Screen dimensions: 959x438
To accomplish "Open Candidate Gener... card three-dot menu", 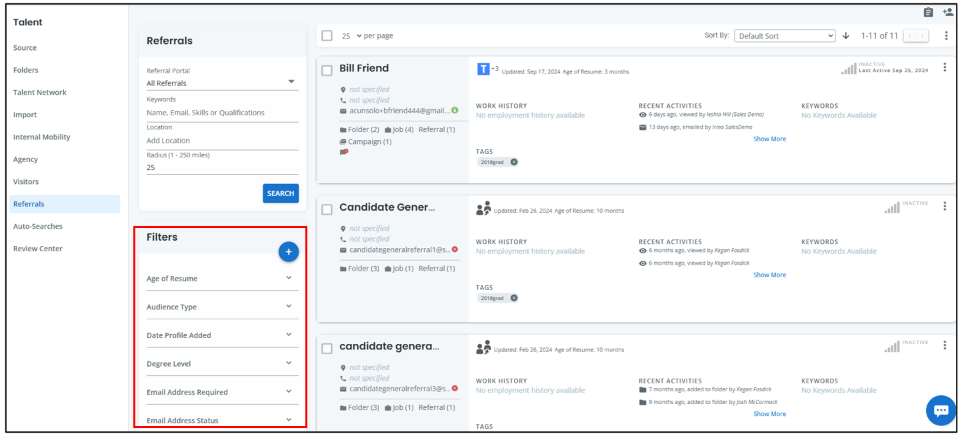I will coord(945,207).
